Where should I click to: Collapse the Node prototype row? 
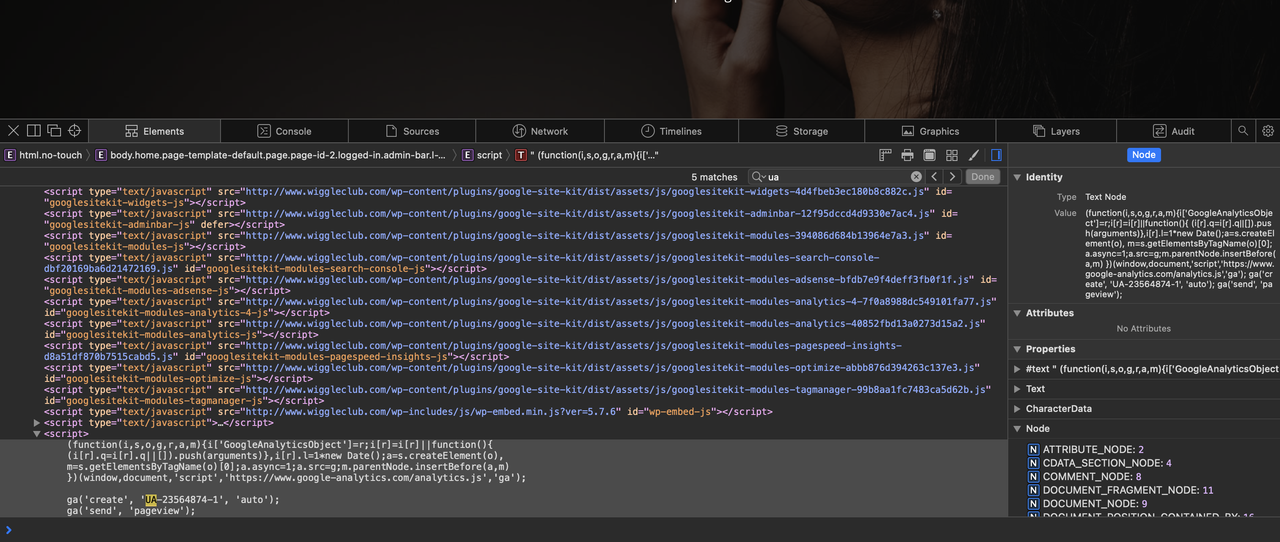[x=1018, y=429]
